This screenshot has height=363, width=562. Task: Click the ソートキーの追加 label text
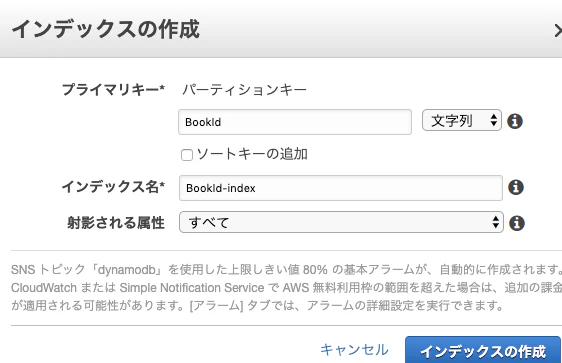(x=252, y=154)
